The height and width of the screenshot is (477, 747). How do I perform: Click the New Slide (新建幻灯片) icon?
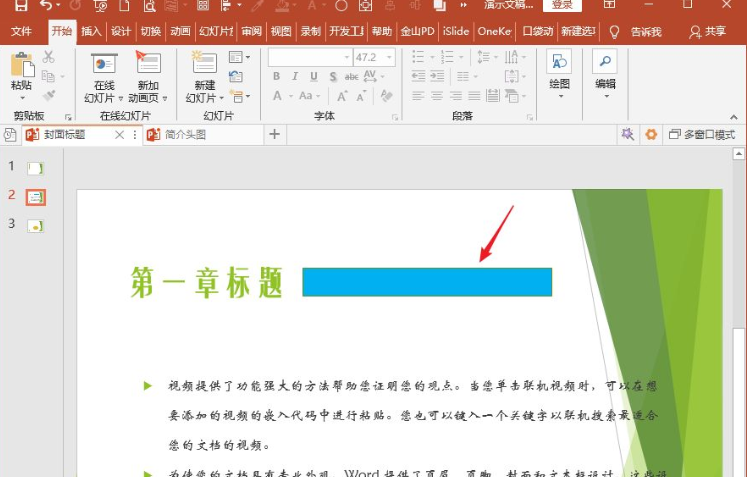coord(205,62)
